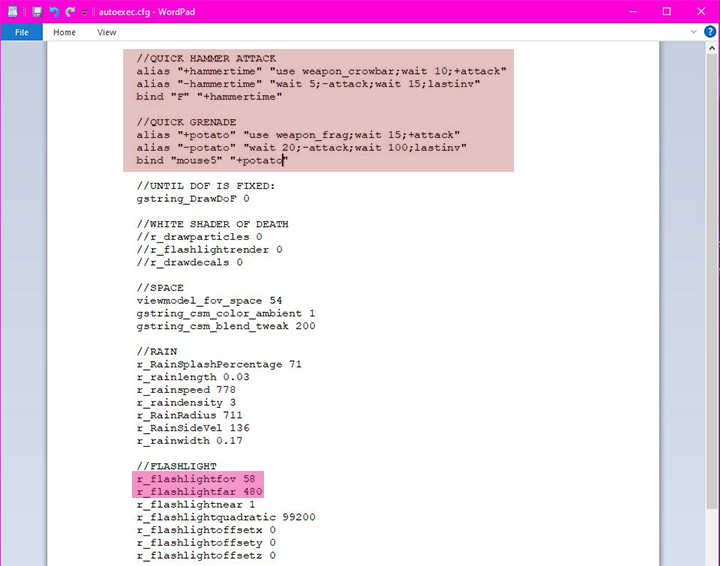Click the //r_flashlightrender 0 line
Screen dimensions: 720x566
(x=209, y=249)
